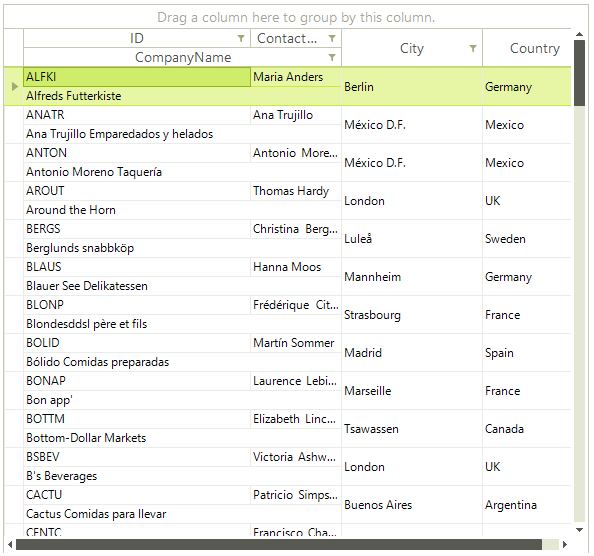This screenshot has width=594, height=556.
Task: Select the Victoria Ashw... cell
Action: click(296, 457)
